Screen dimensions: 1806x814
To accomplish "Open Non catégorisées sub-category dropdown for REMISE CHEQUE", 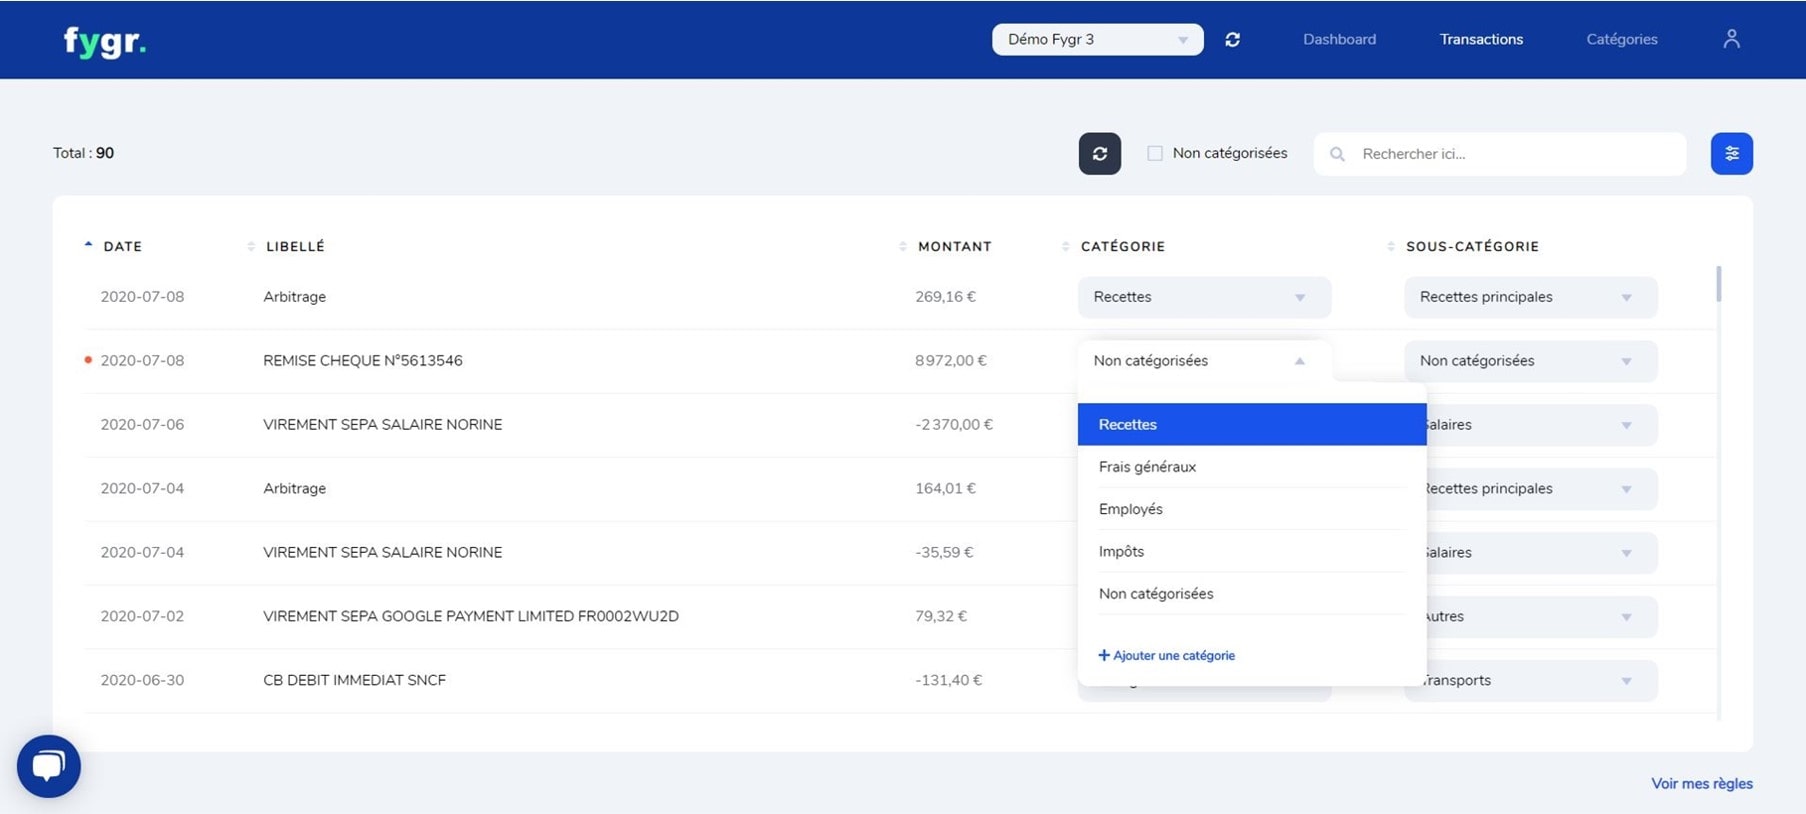I will pos(1530,361).
